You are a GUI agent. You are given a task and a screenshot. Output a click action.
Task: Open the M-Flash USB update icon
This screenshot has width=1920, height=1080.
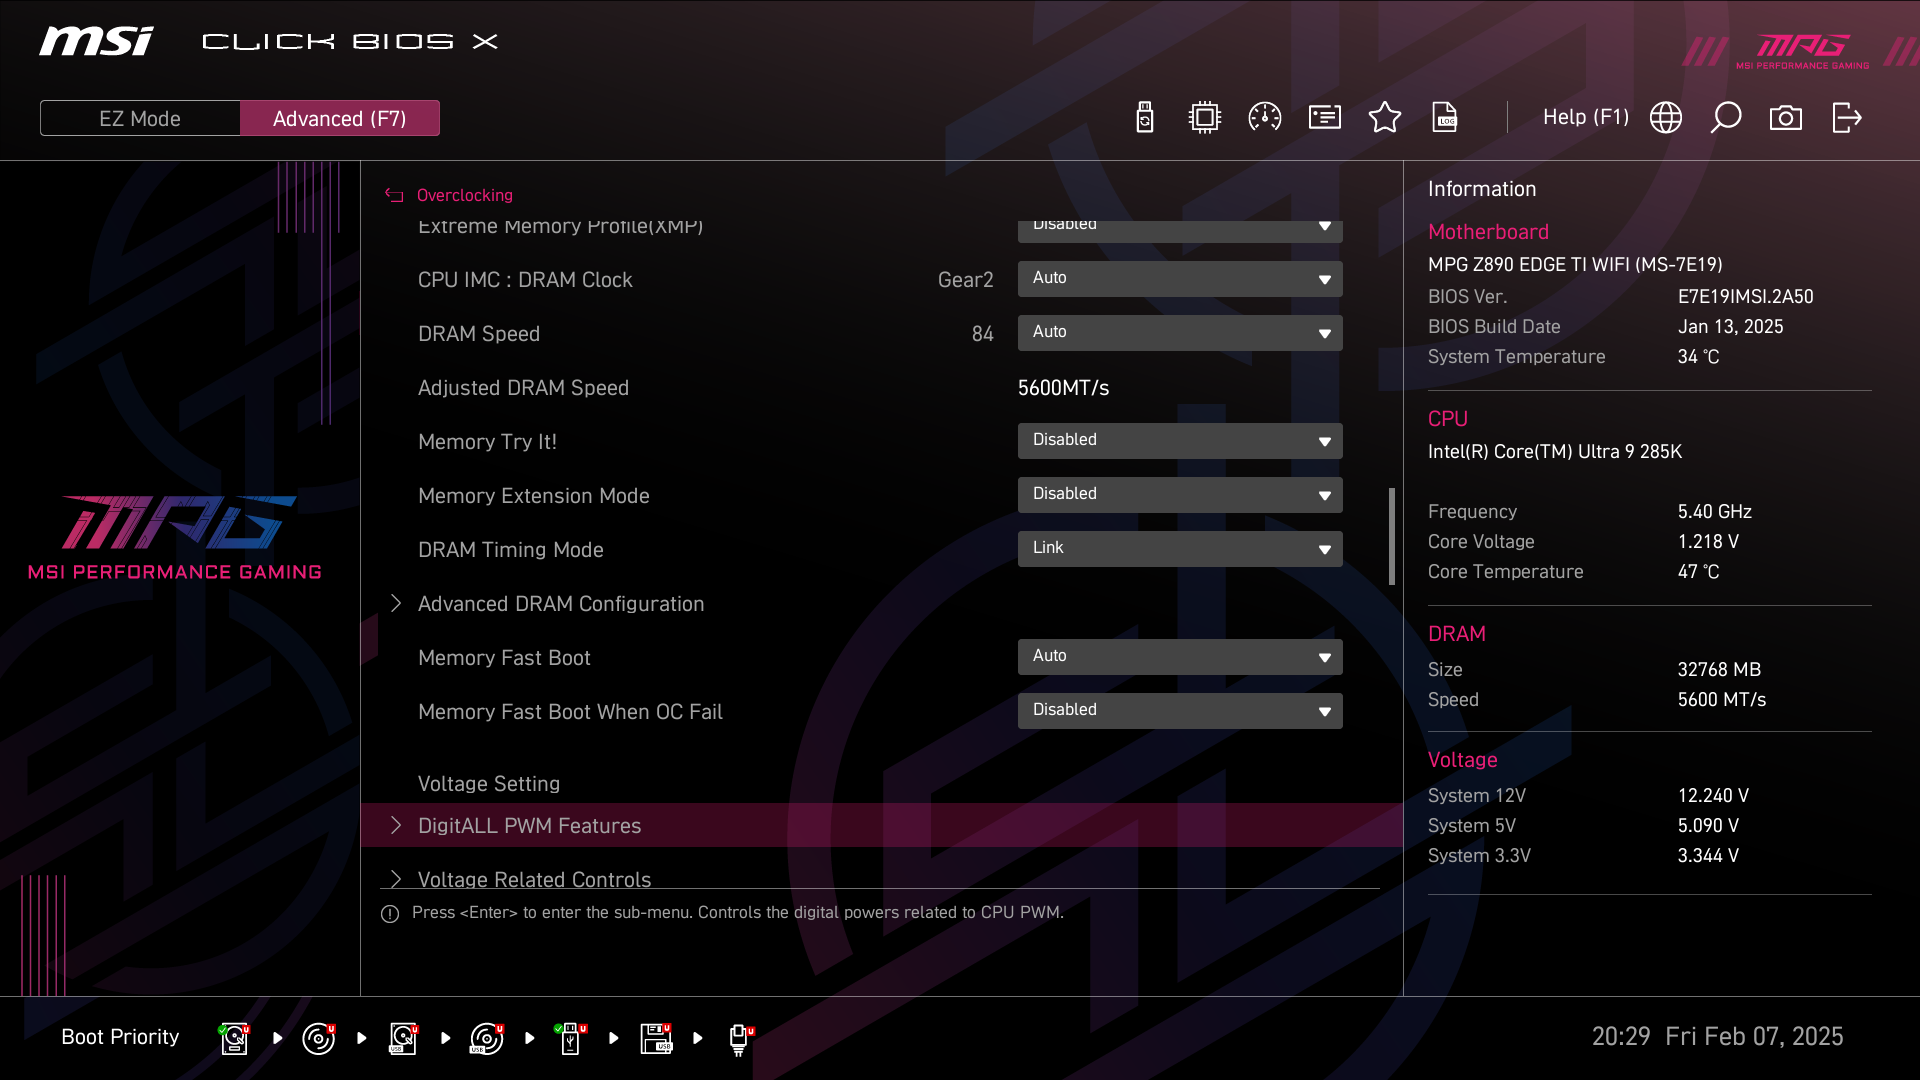1145,118
